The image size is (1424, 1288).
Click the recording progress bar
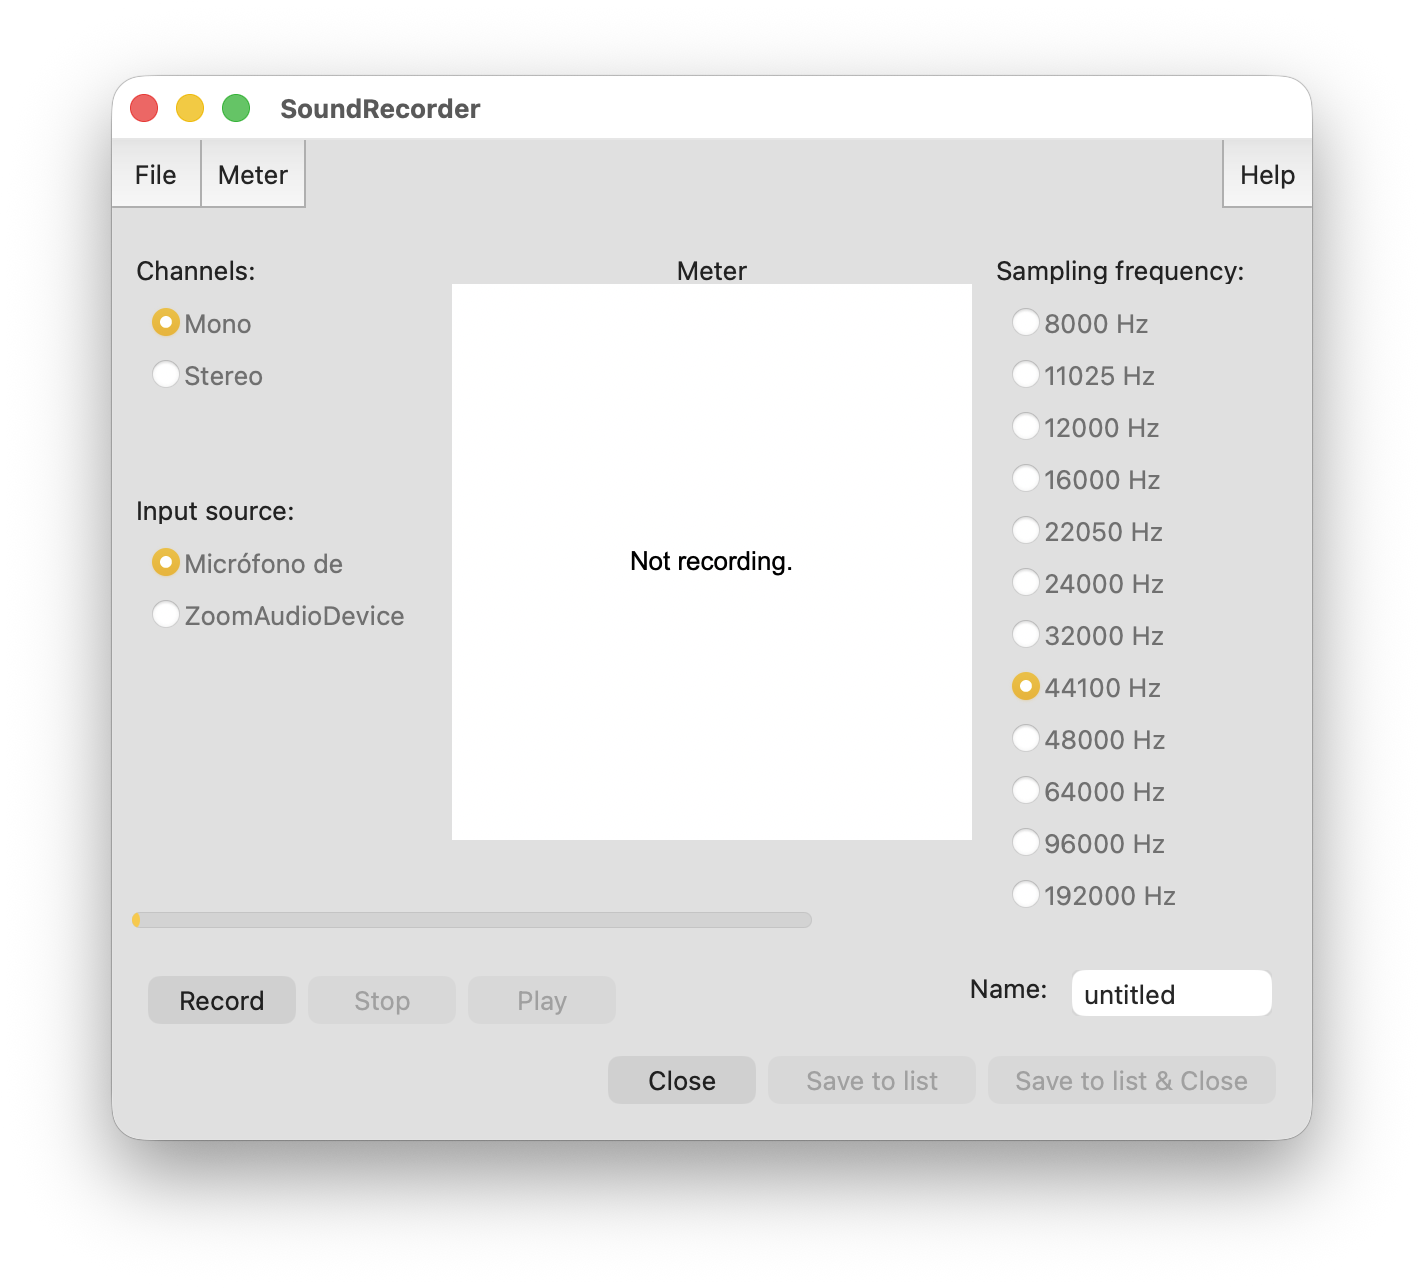[x=472, y=920]
